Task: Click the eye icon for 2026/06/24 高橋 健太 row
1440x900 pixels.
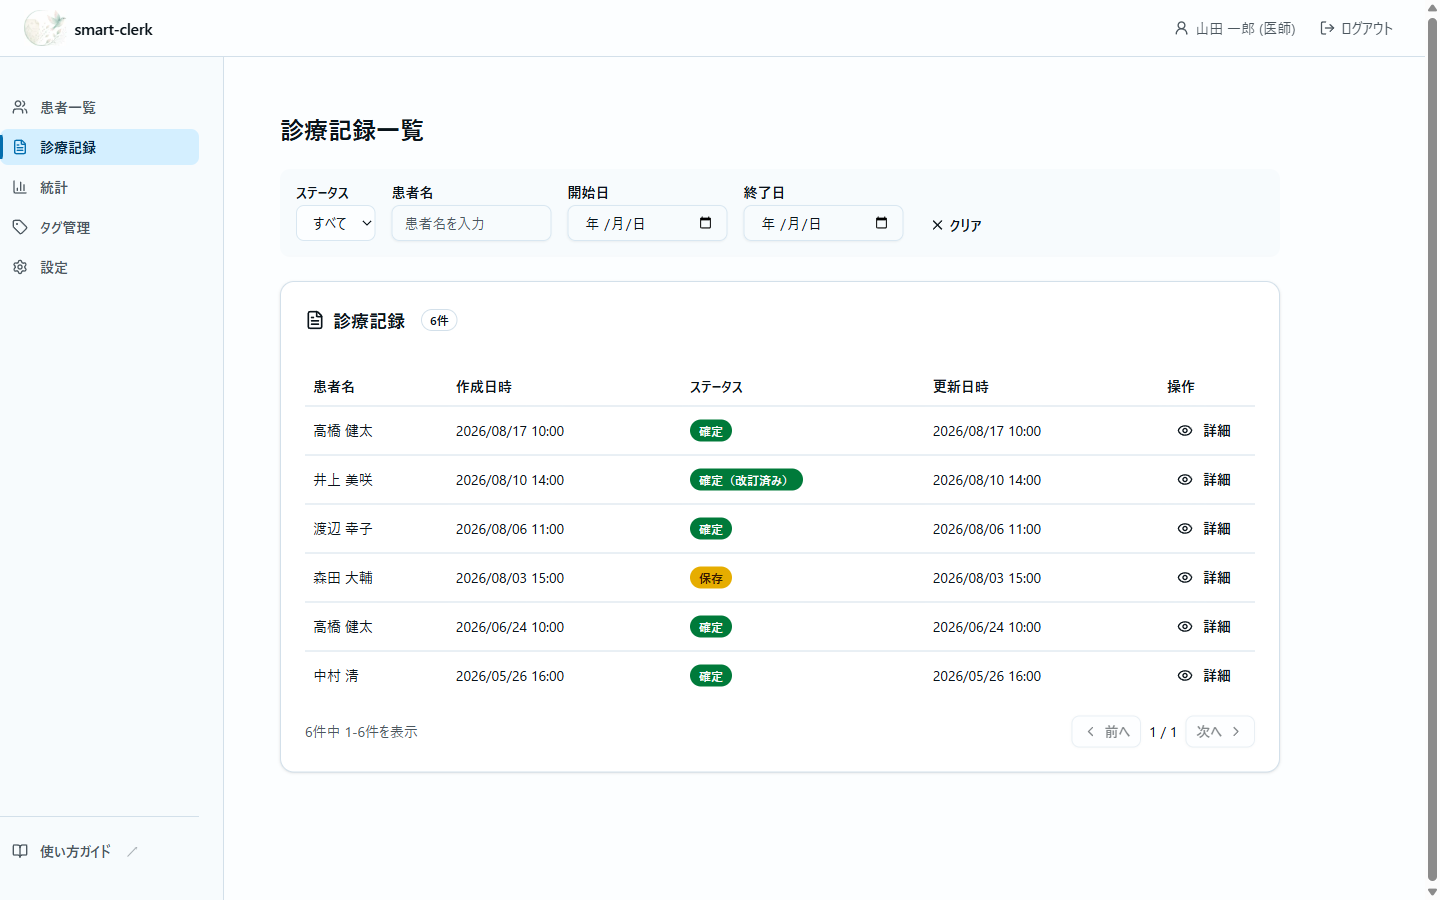Action: click(x=1185, y=627)
